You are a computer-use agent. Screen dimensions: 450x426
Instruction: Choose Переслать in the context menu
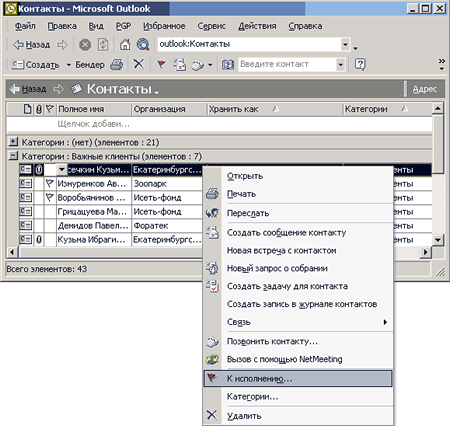tap(298, 213)
